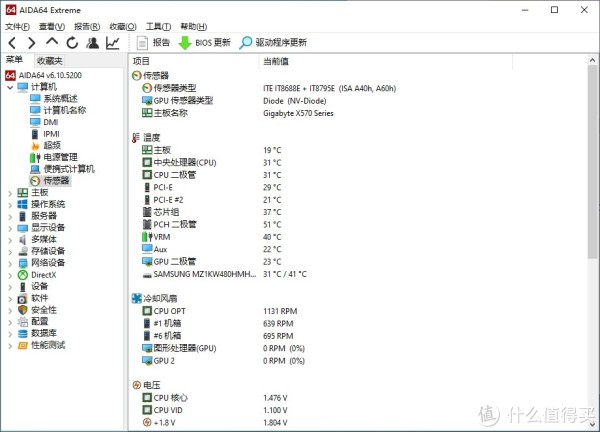Expand the 网络设备 tree node
Screen dimensions: 600x432
point(10,264)
